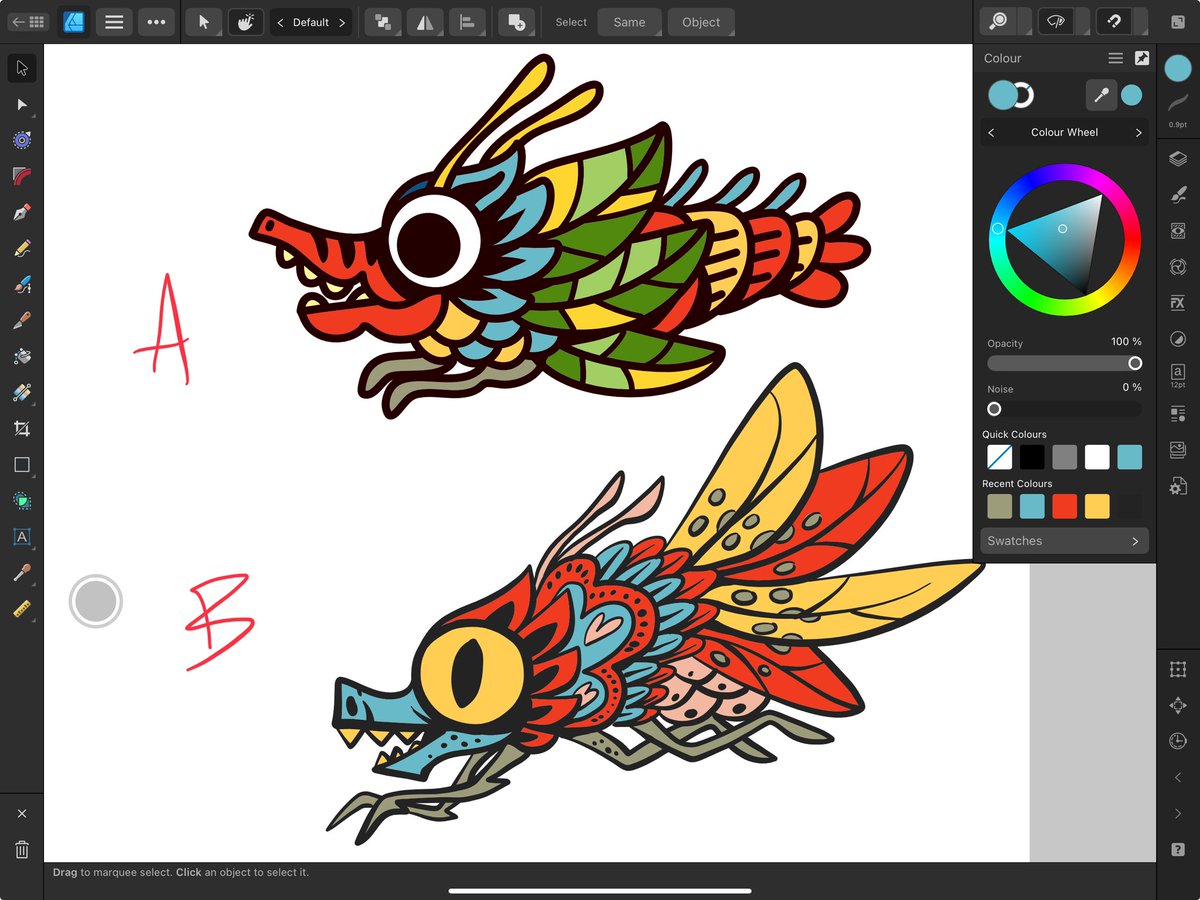Select the arrow cursor mode in top toolbar
This screenshot has width=1200, height=900.
tap(204, 21)
